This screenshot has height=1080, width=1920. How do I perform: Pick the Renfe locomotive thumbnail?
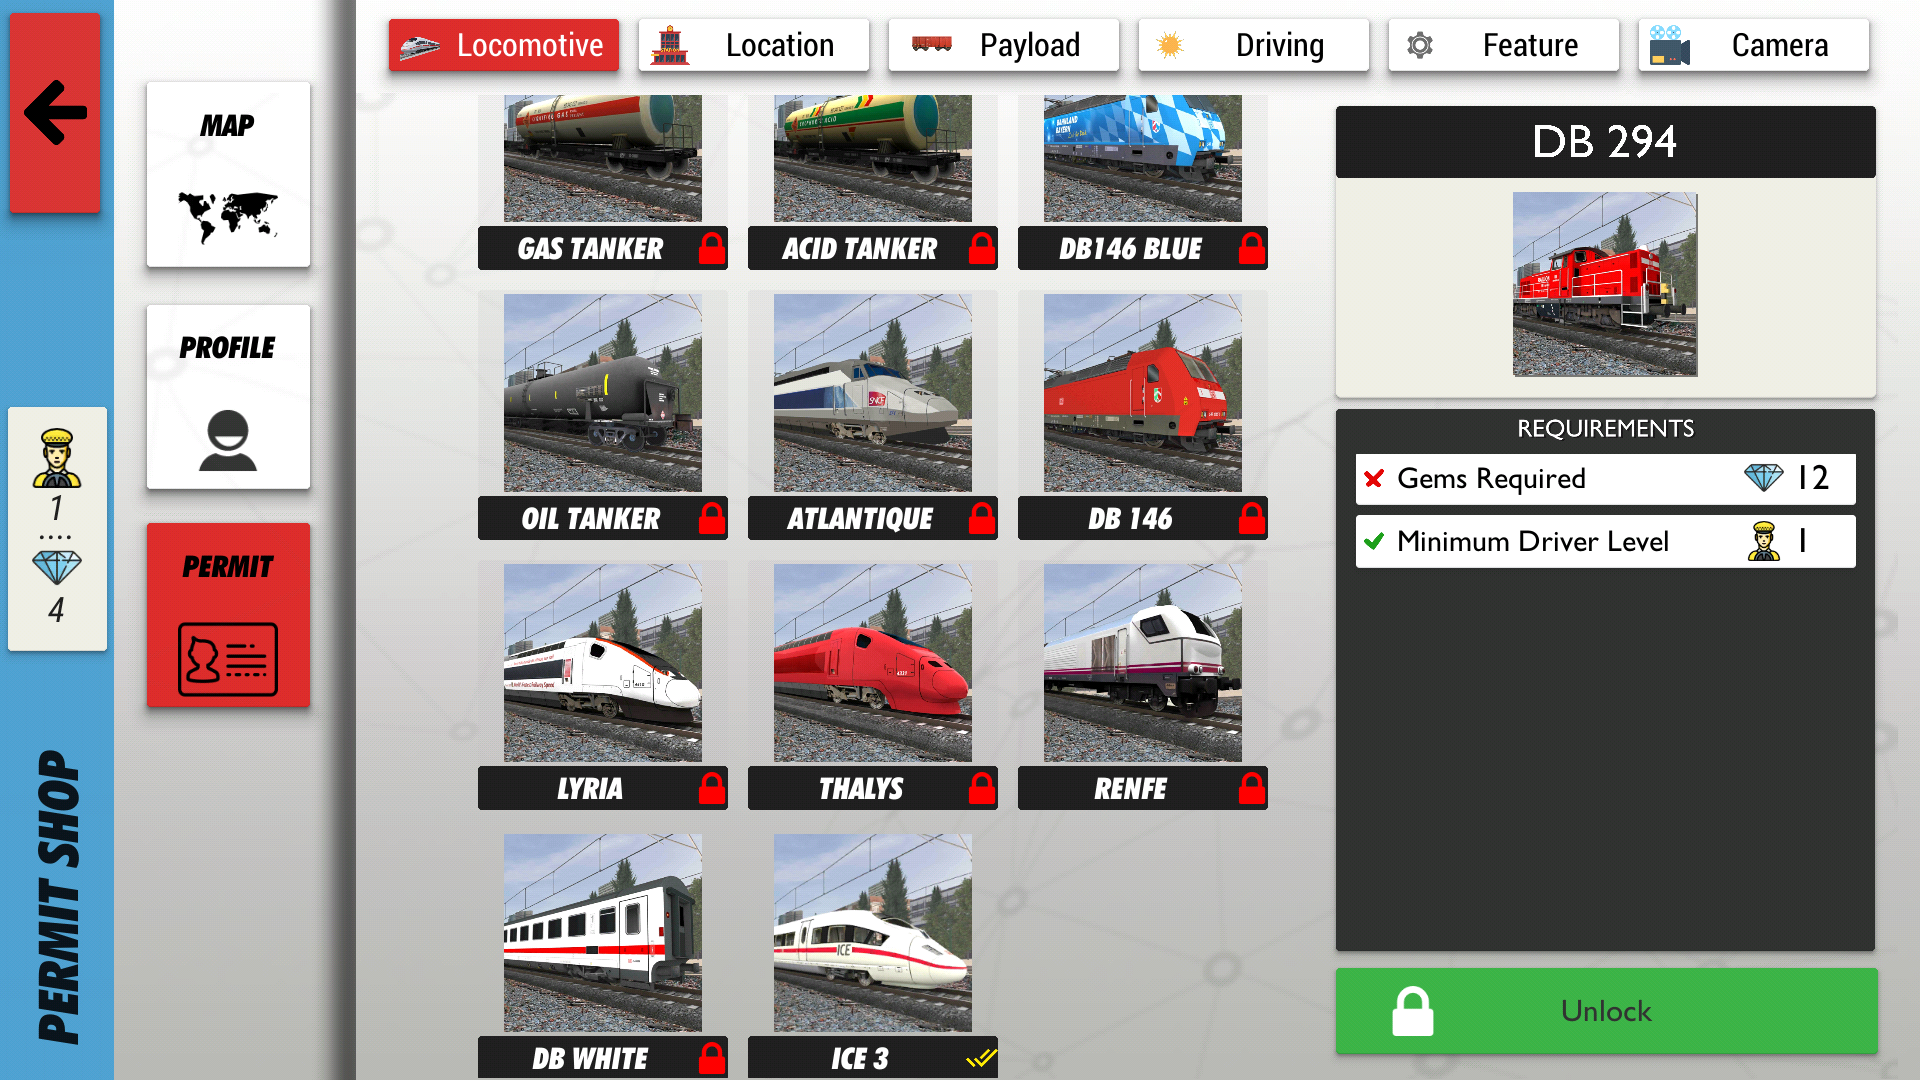click(x=1143, y=663)
